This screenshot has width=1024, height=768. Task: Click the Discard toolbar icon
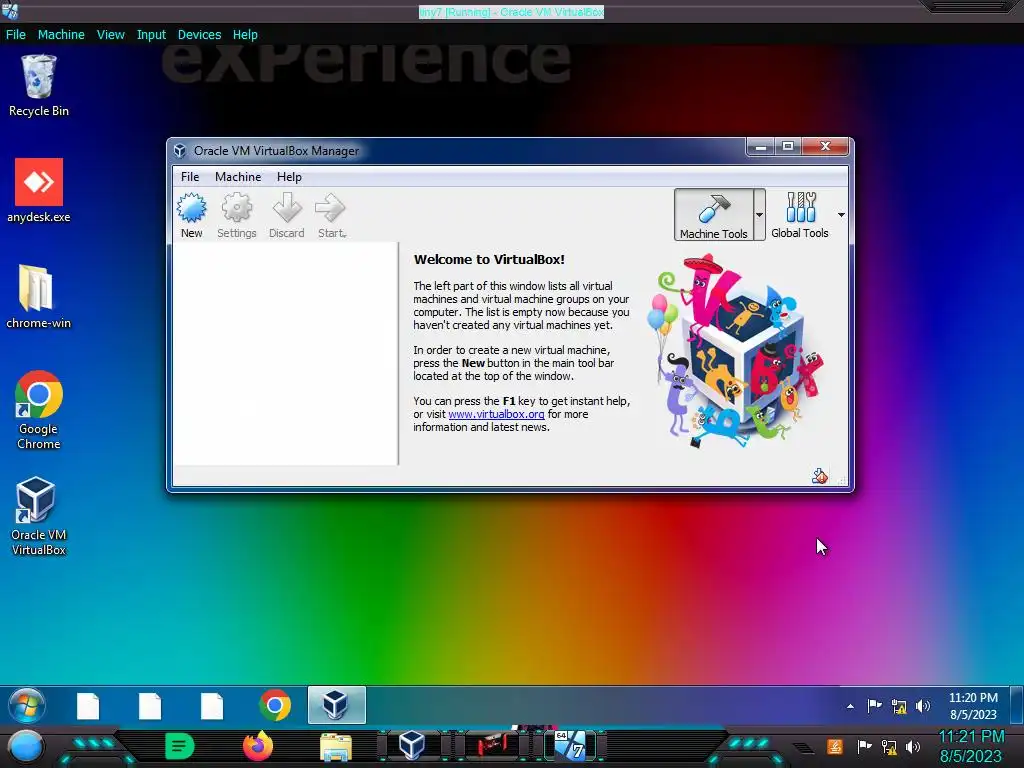click(287, 216)
